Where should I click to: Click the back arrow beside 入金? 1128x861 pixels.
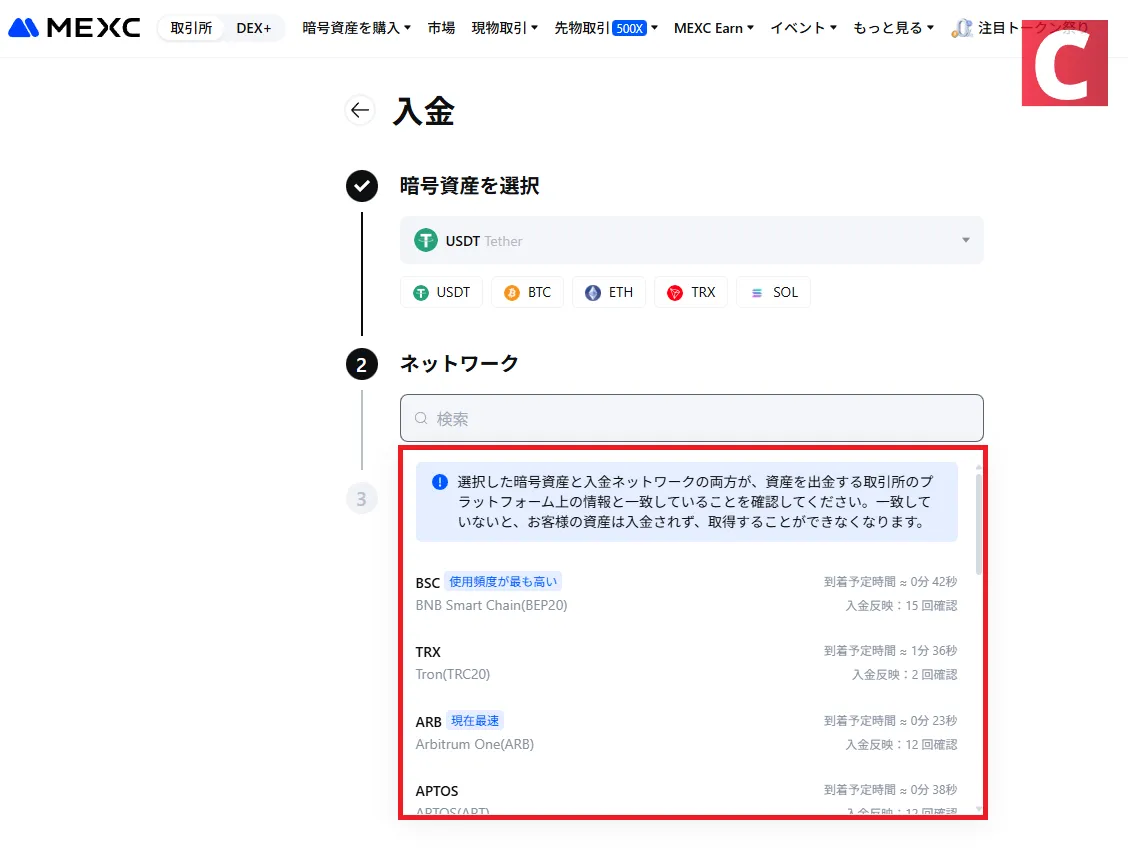pyautogui.click(x=360, y=110)
